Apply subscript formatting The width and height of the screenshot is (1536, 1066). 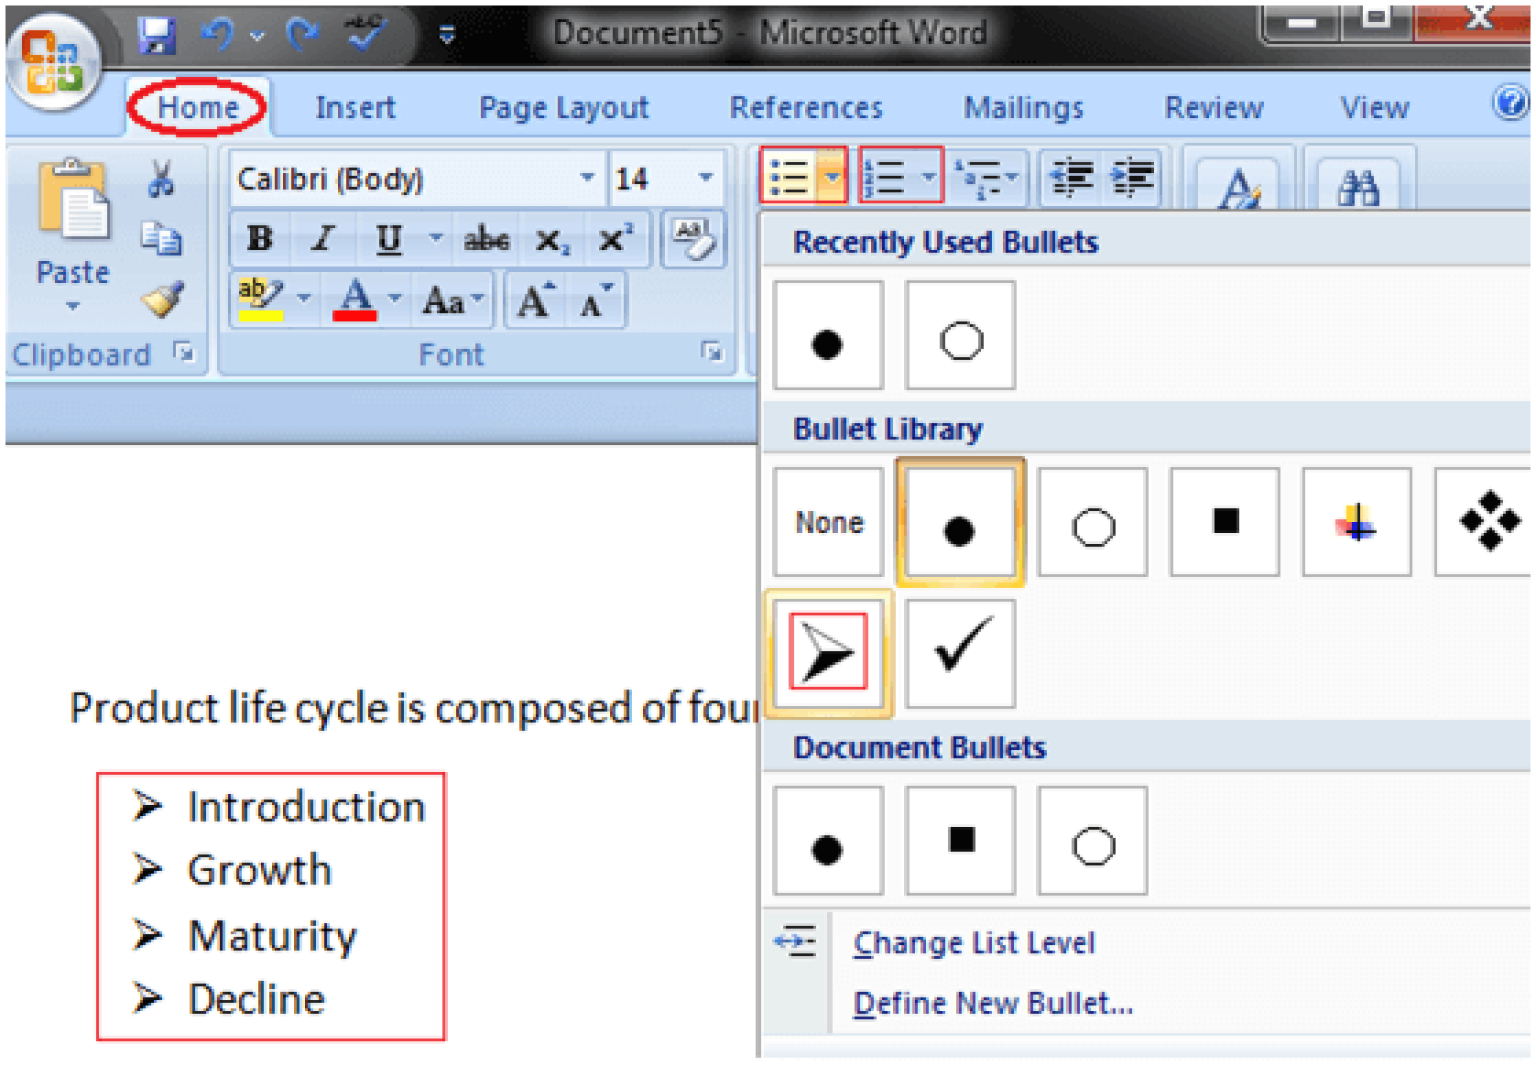coord(551,239)
